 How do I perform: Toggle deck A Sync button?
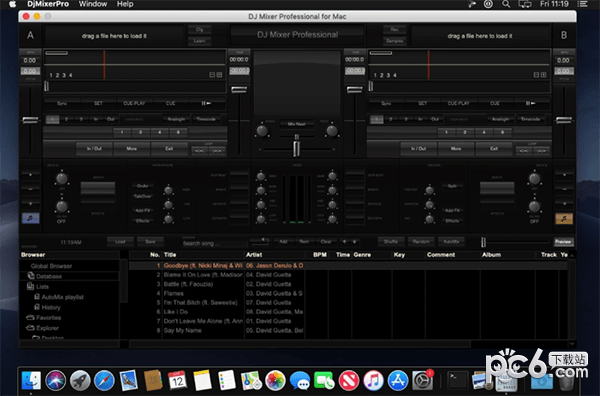click(x=62, y=103)
